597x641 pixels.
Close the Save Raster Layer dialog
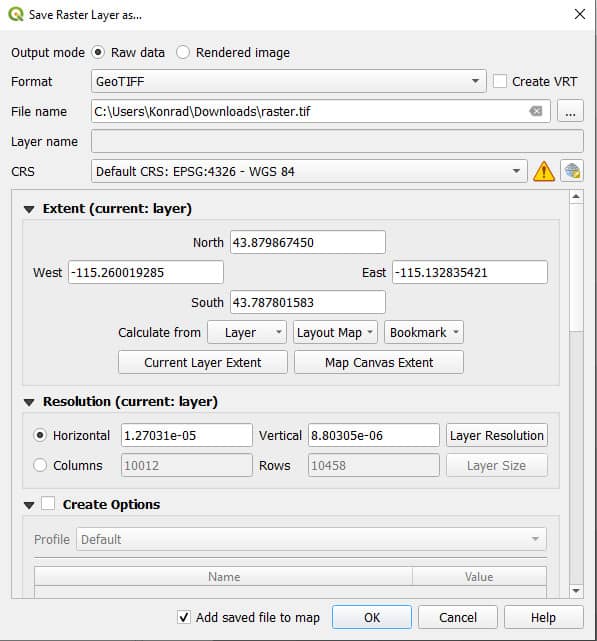(x=579, y=14)
